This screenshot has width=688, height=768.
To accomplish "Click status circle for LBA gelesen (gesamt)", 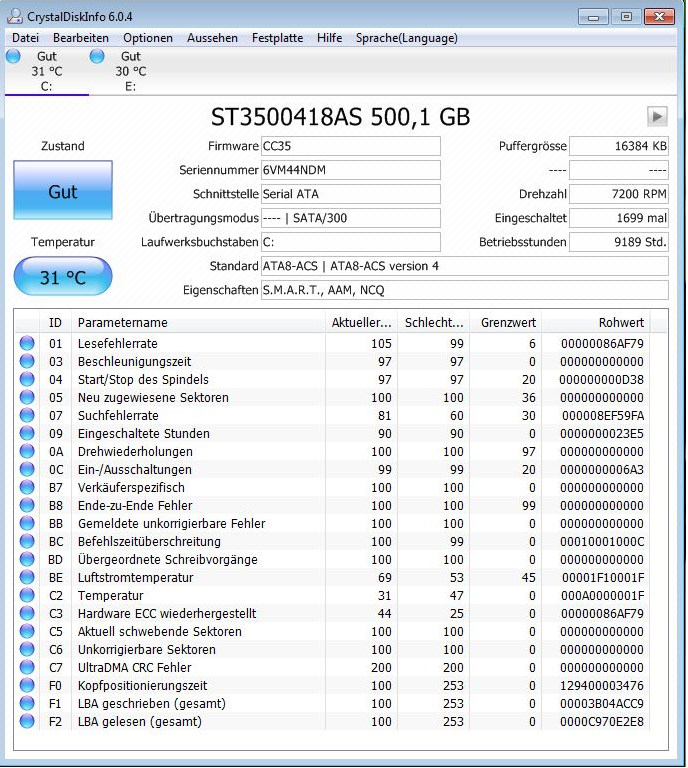I will click(27, 721).
